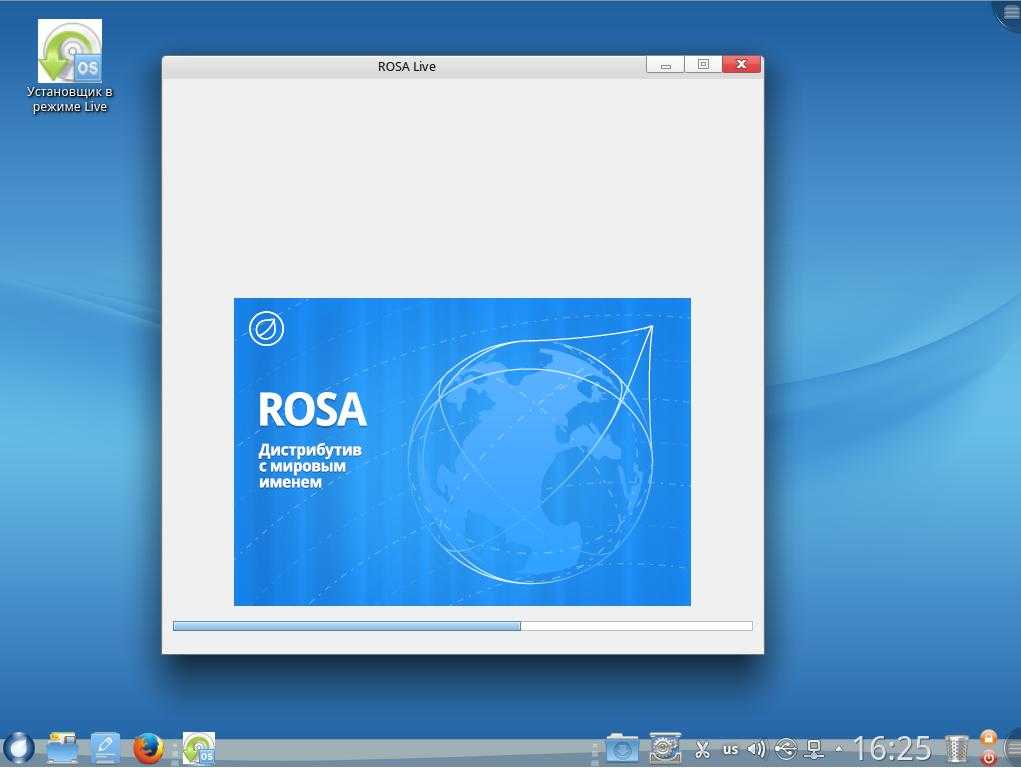Click the orange lock screen button
The width and height of the screenshot is (1021, 768).
pos(988,739)
